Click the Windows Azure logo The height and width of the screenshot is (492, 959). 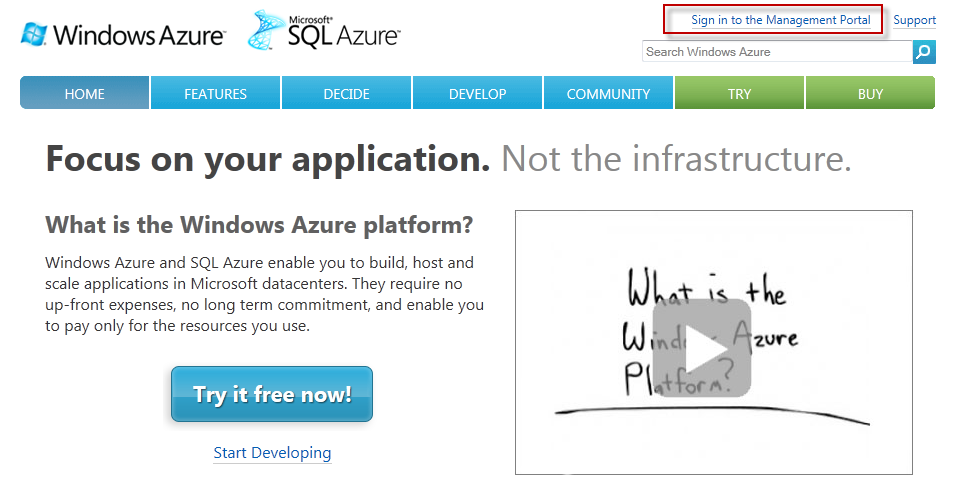pyautogui.click(x=123, y=34)
